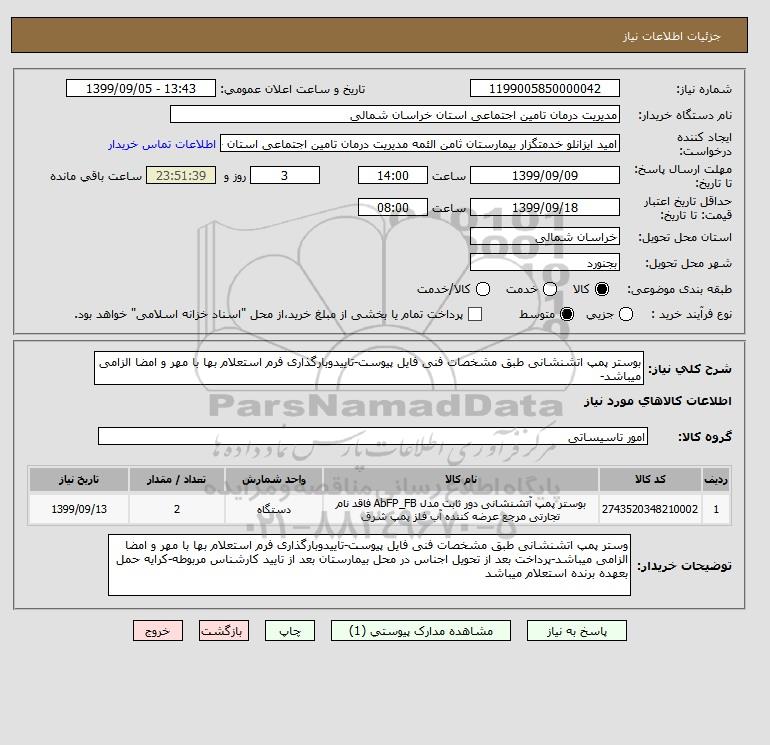The image size is (770, 745).
Task: Click the نام کالا column header
Action: point(461,479)
